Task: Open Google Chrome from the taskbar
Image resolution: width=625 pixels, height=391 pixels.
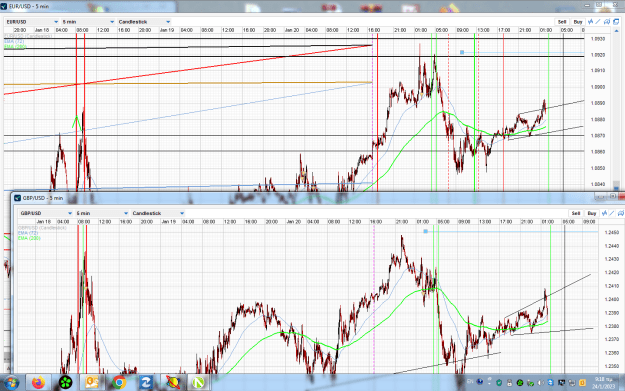Action: 119,383
